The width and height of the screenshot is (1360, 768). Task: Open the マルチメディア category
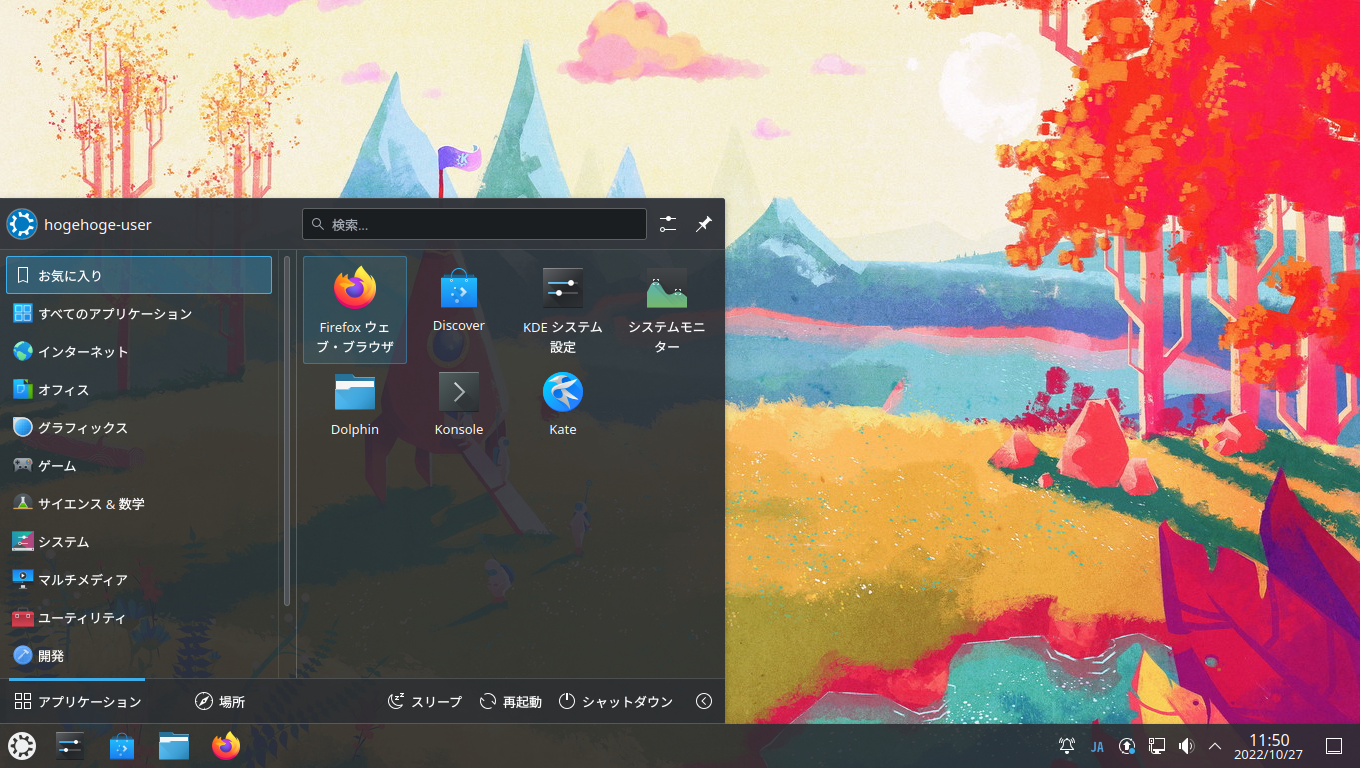139,579
